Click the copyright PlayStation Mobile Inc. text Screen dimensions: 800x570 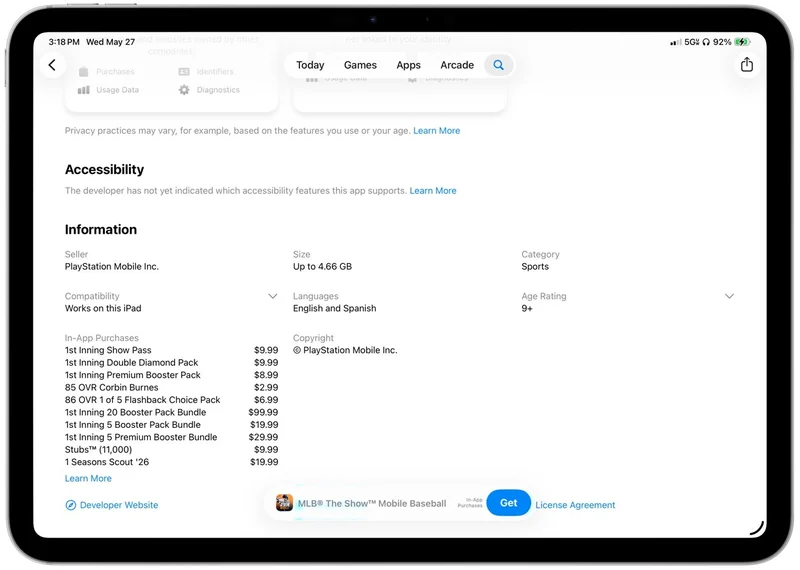[345, 350]
